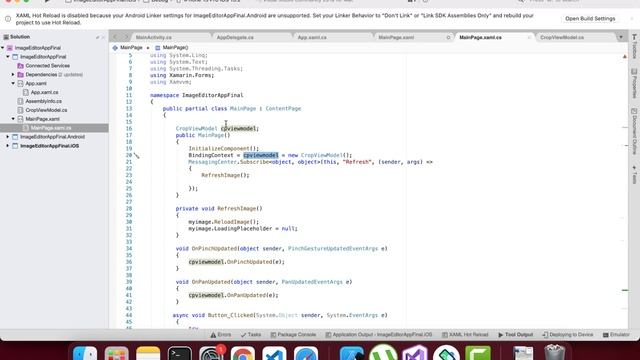Click the quick-fix screwdriver icon on line 20

(137, 156)
